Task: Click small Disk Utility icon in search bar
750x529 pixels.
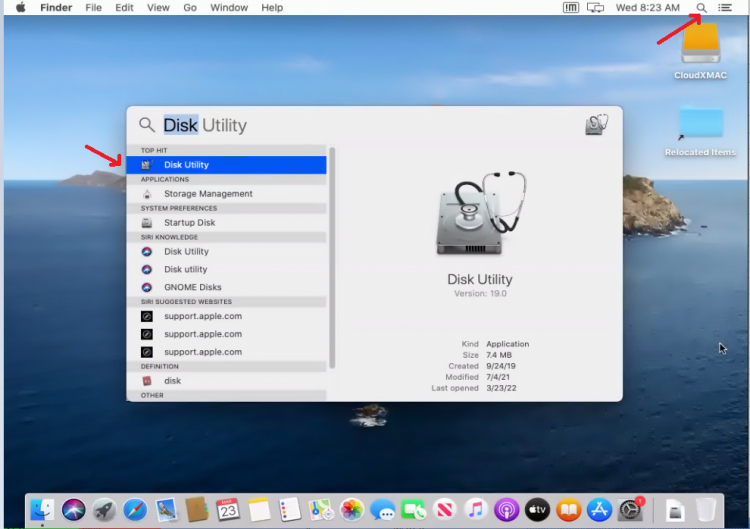Action: coord(596,124)
